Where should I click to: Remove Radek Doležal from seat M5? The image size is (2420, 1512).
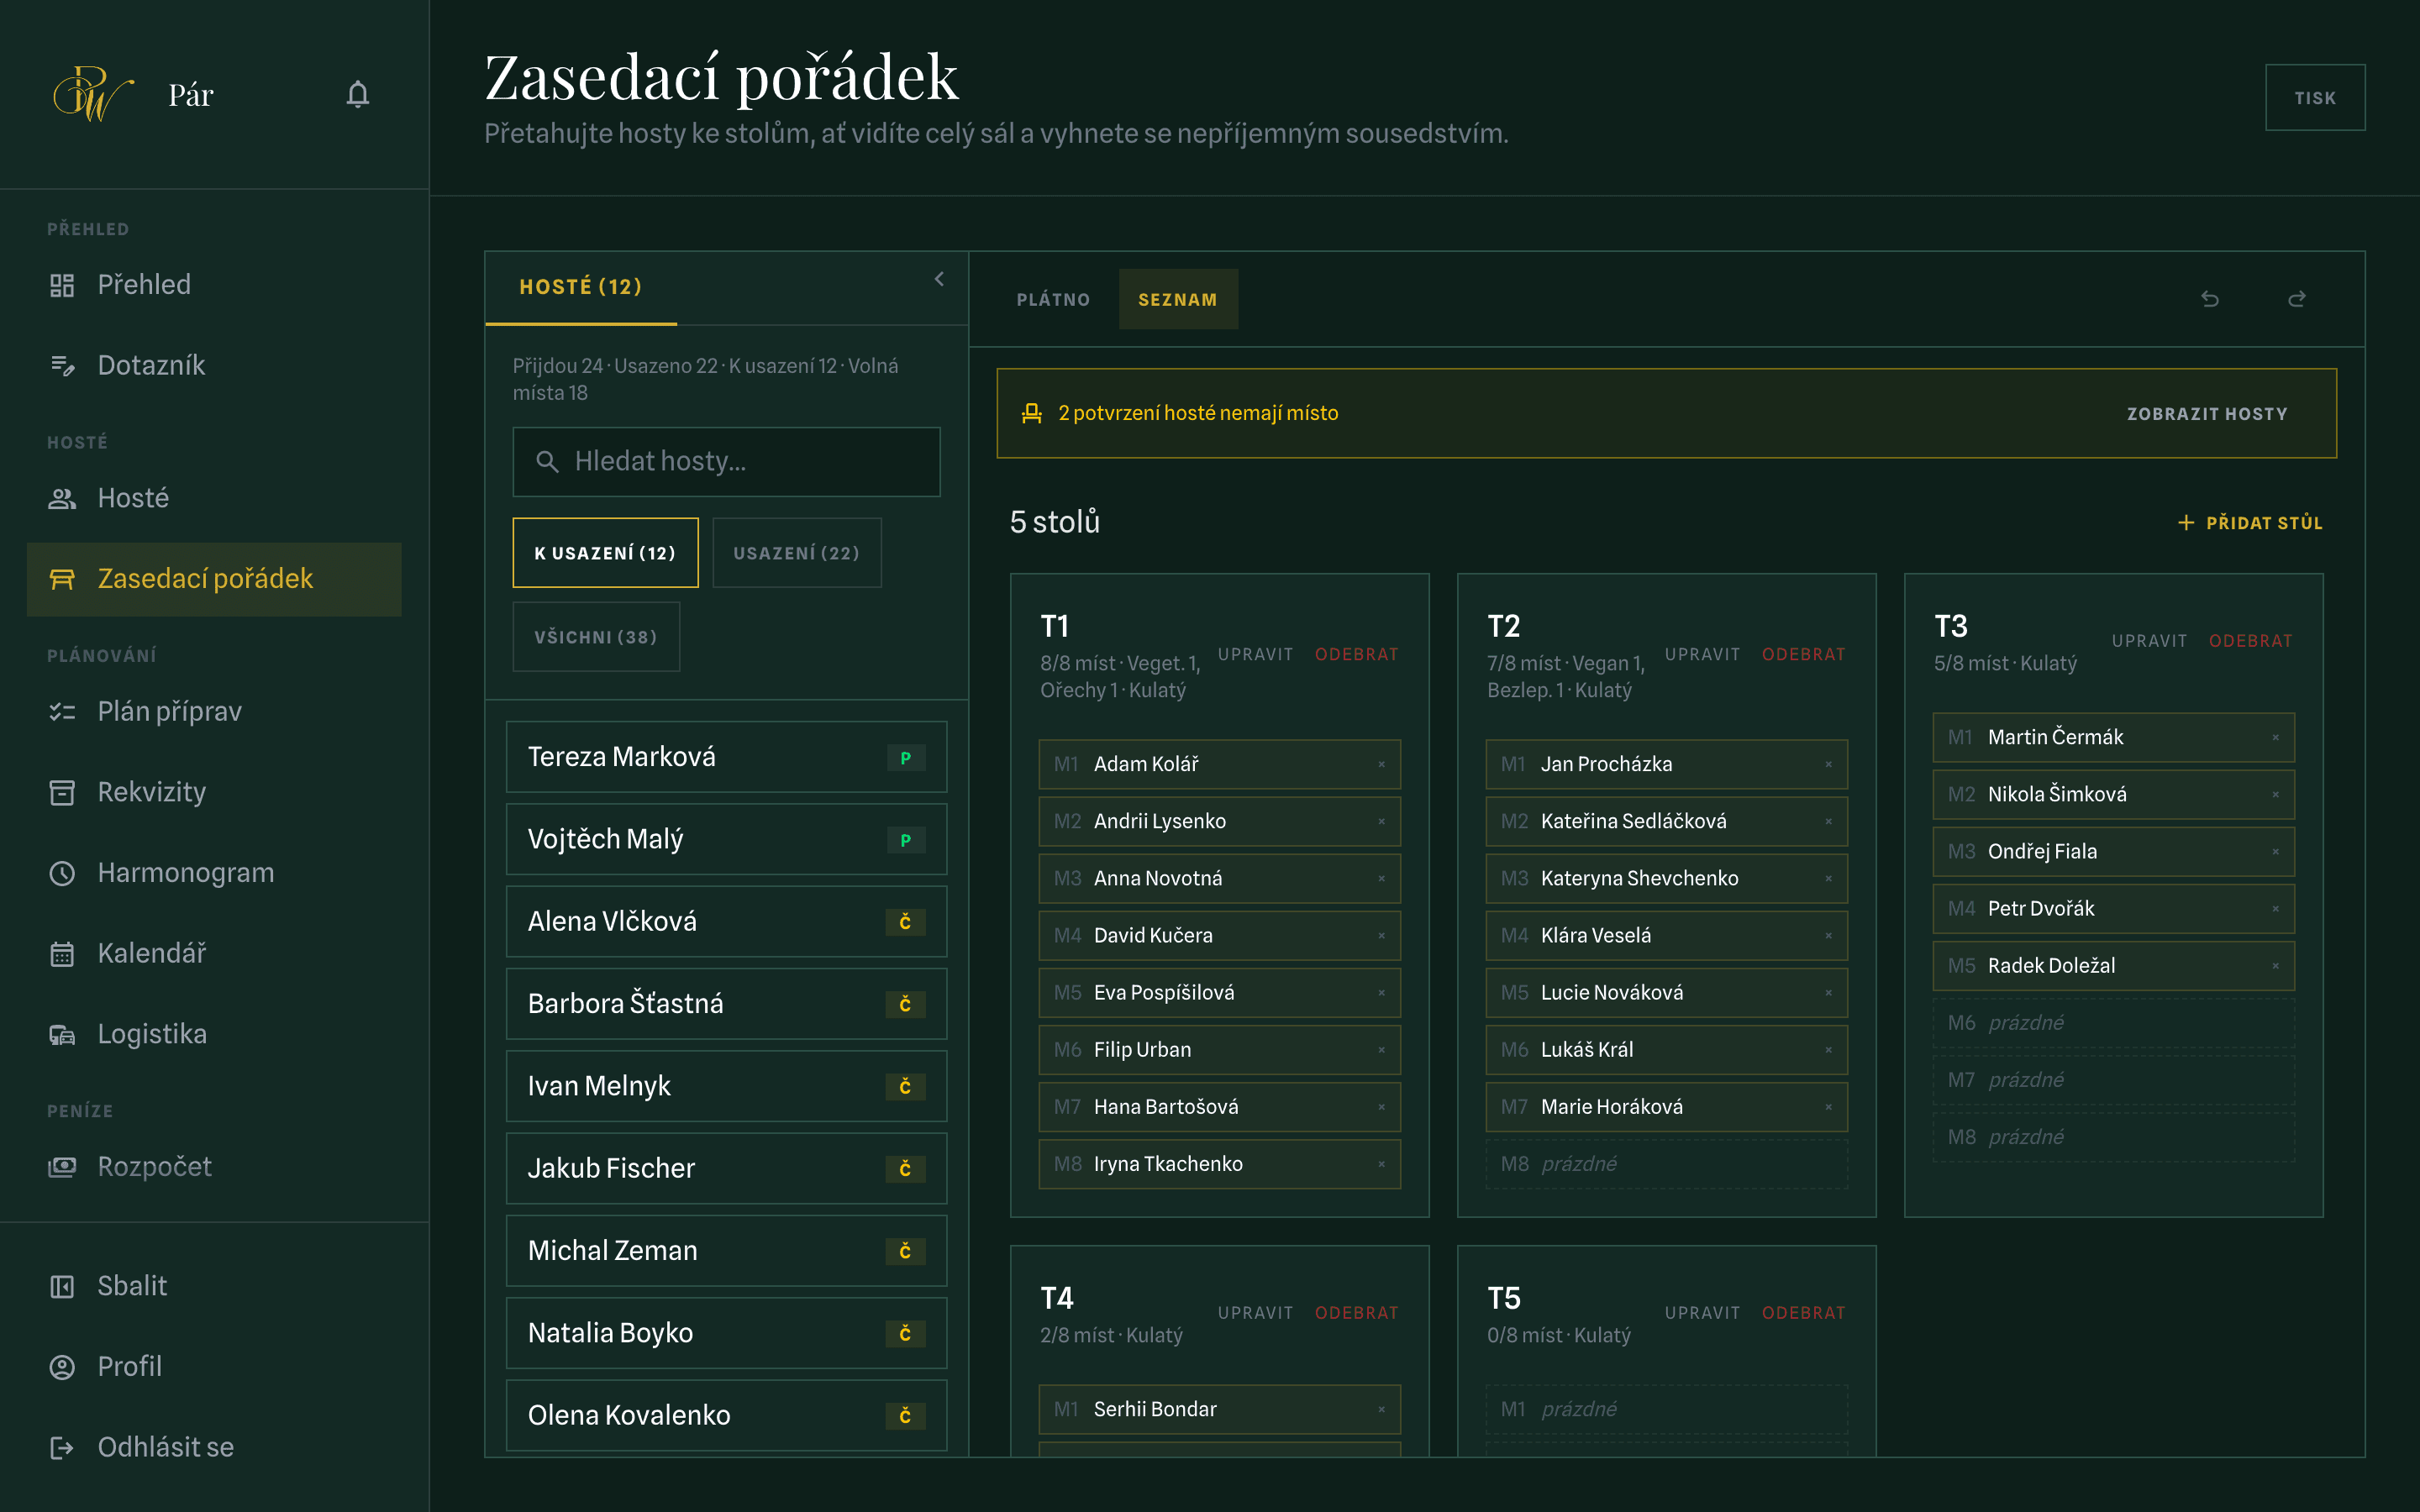pos(2275,966)
